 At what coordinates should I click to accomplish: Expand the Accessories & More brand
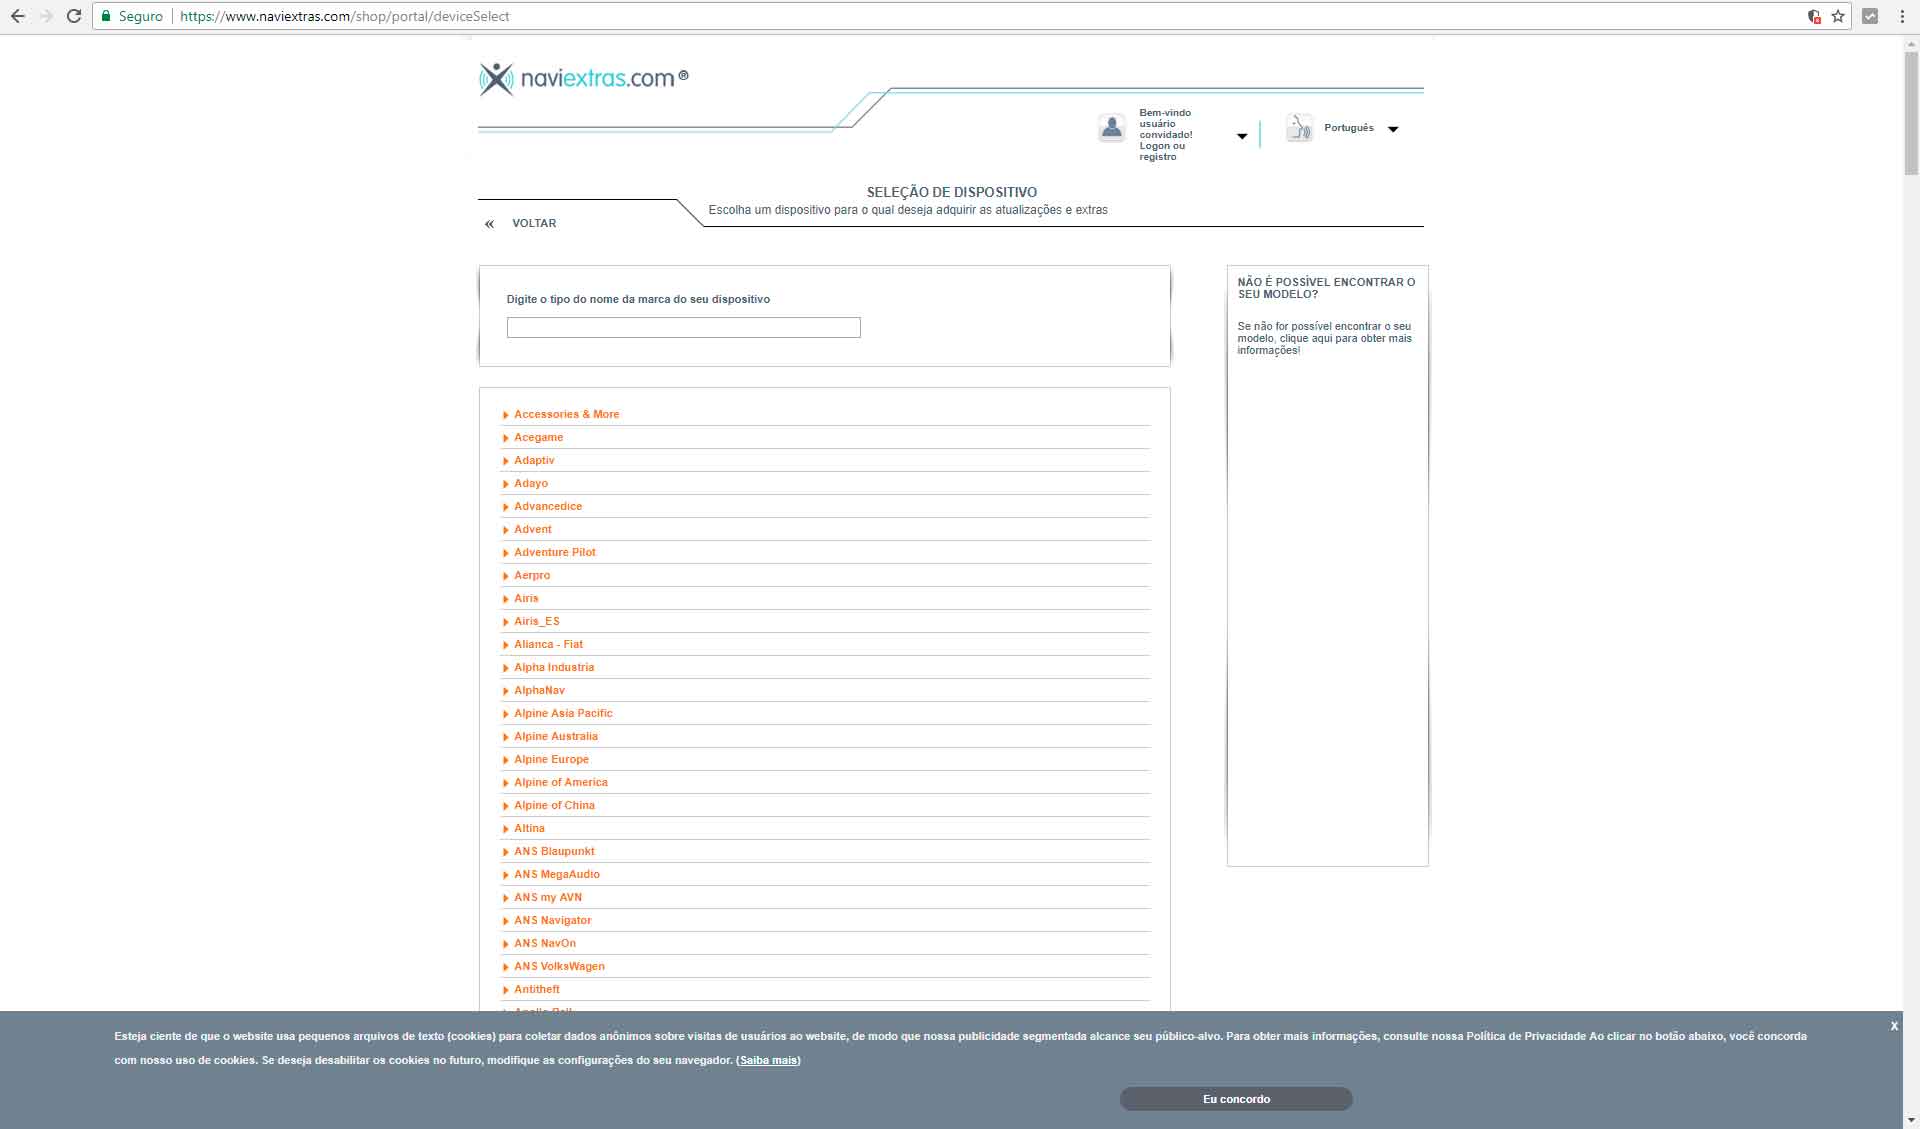click(x=566, y=414)
